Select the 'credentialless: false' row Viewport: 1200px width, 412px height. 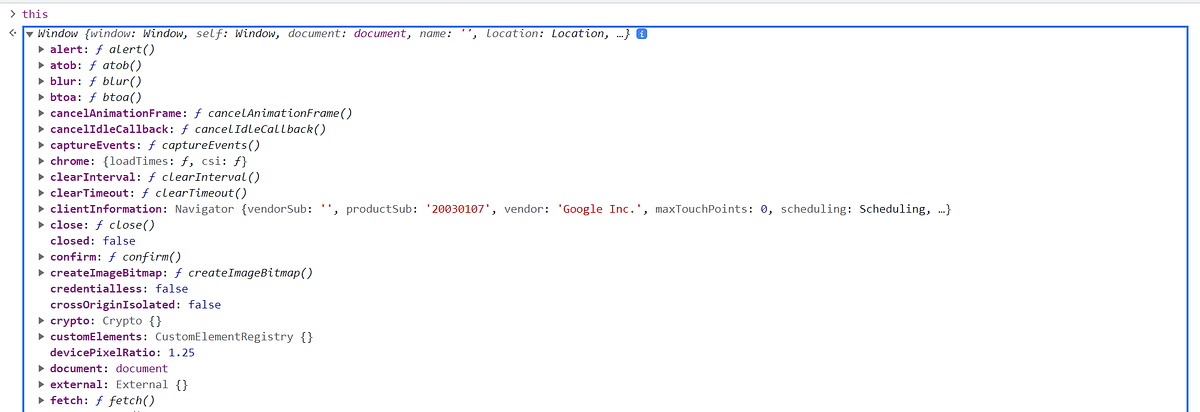pyautogui.click(x=119, y=289)
